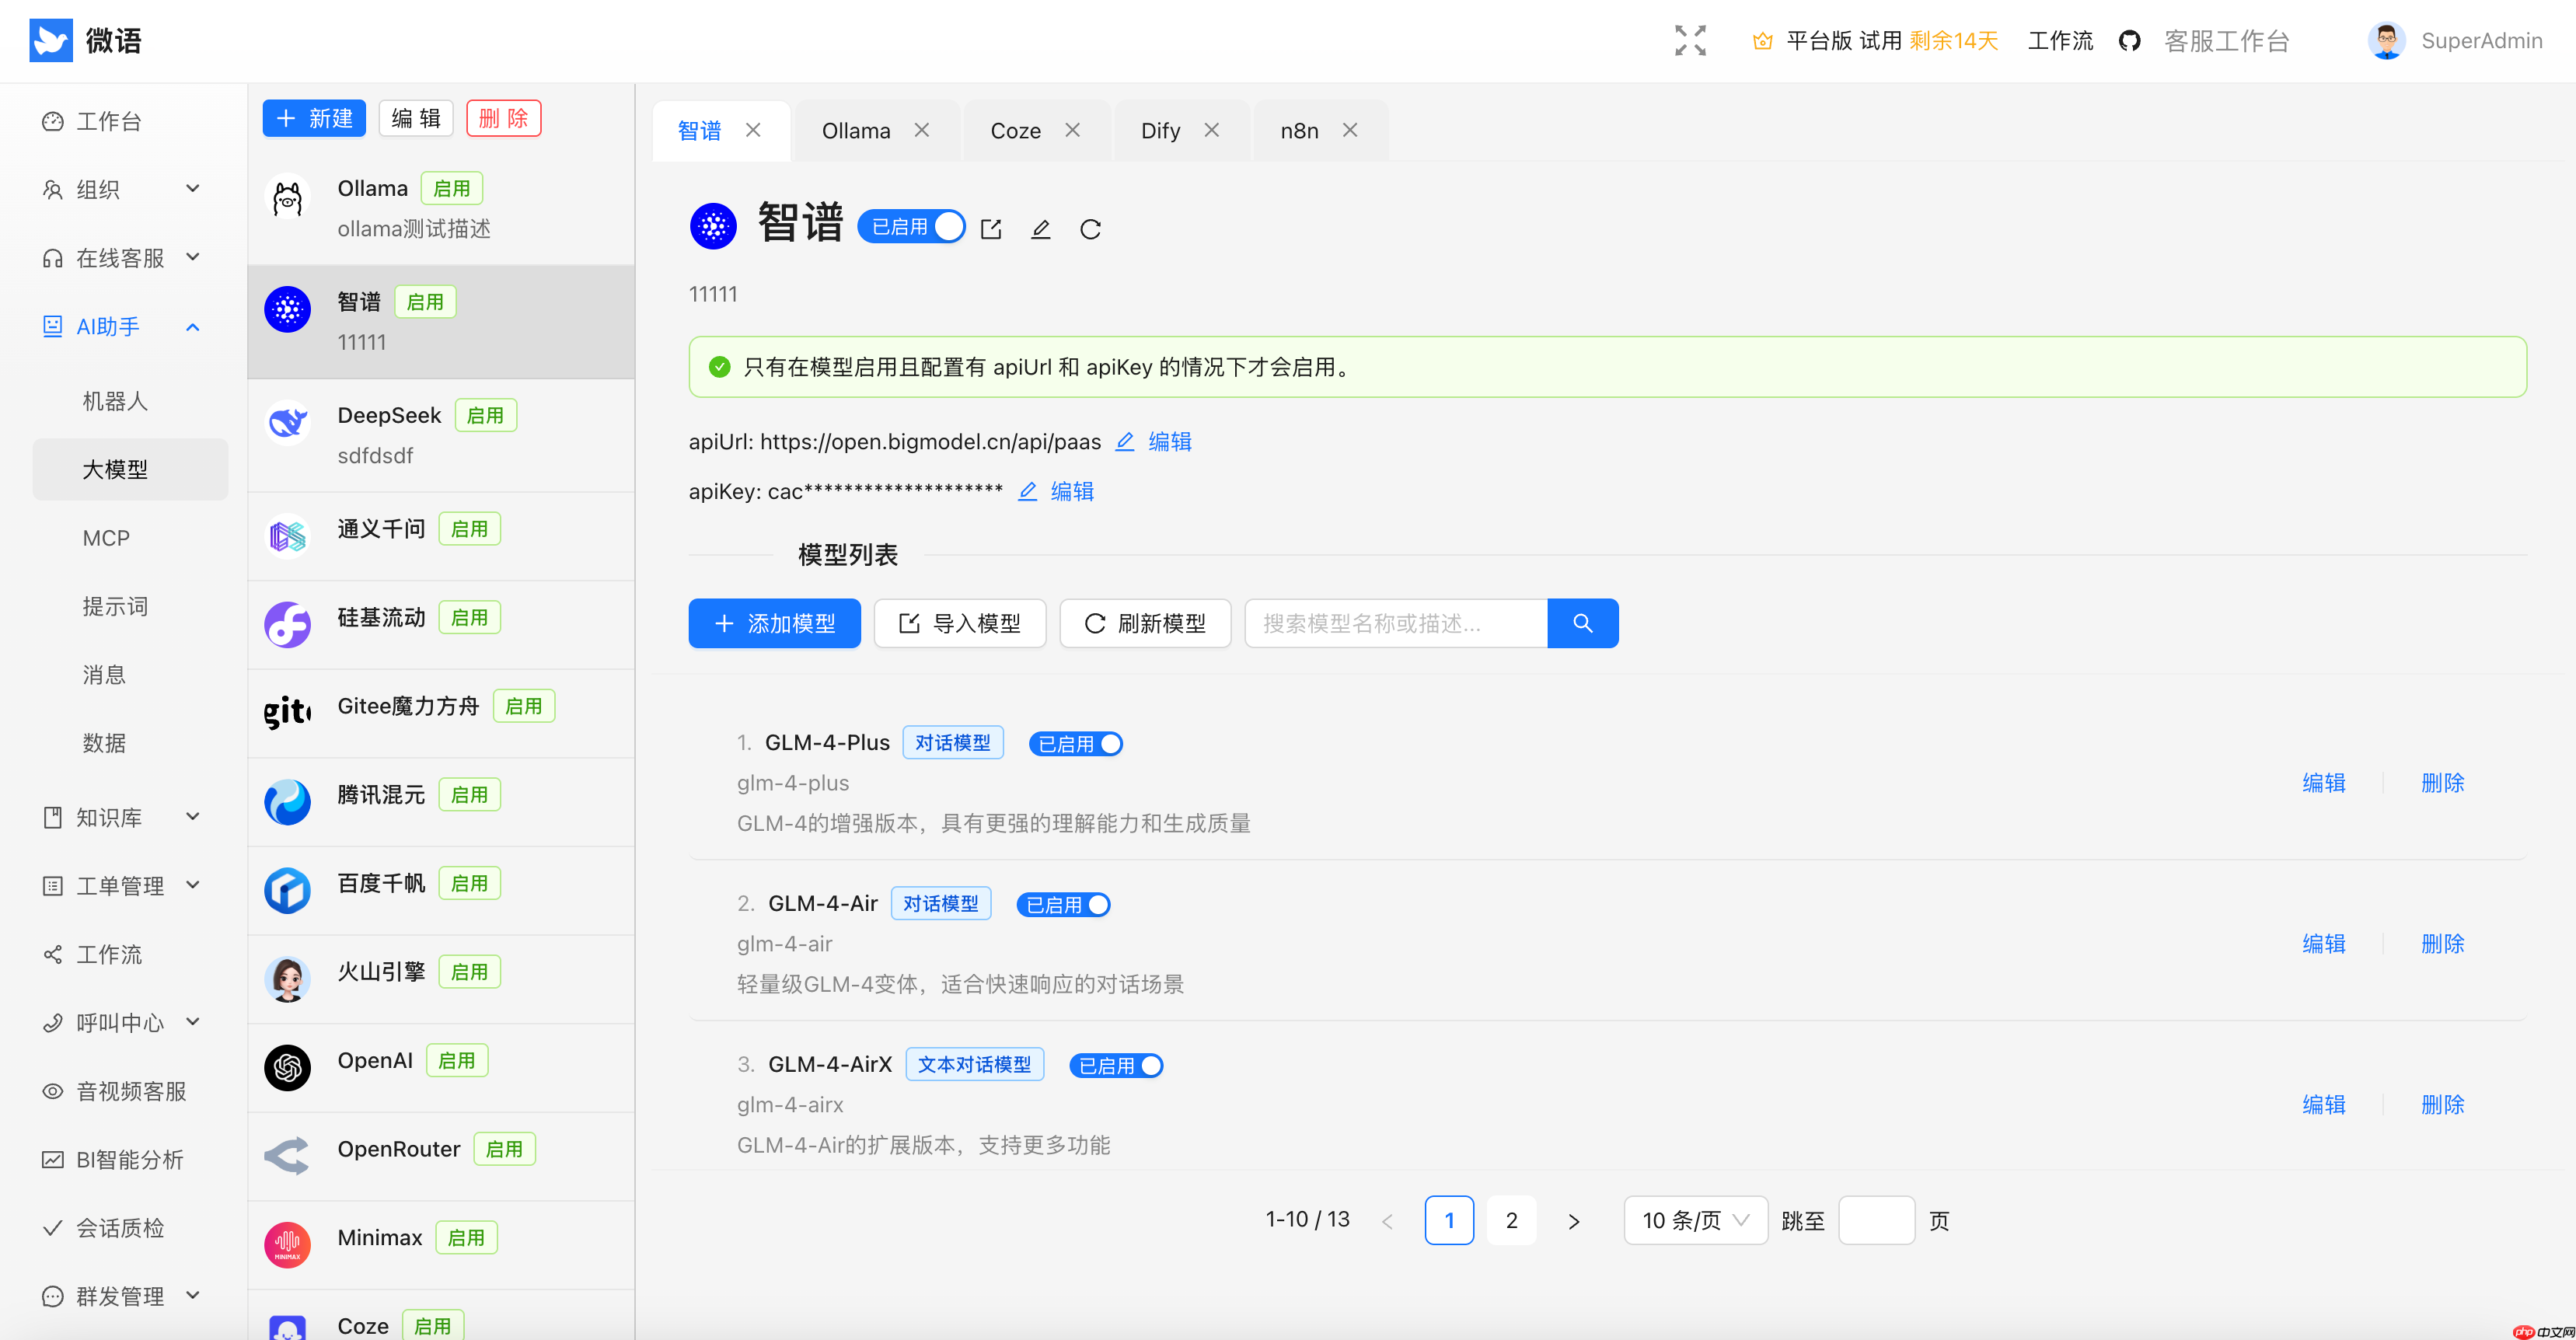Expand the 组织 sidebar section
2576x1340 pixels.
pos(192,189)
